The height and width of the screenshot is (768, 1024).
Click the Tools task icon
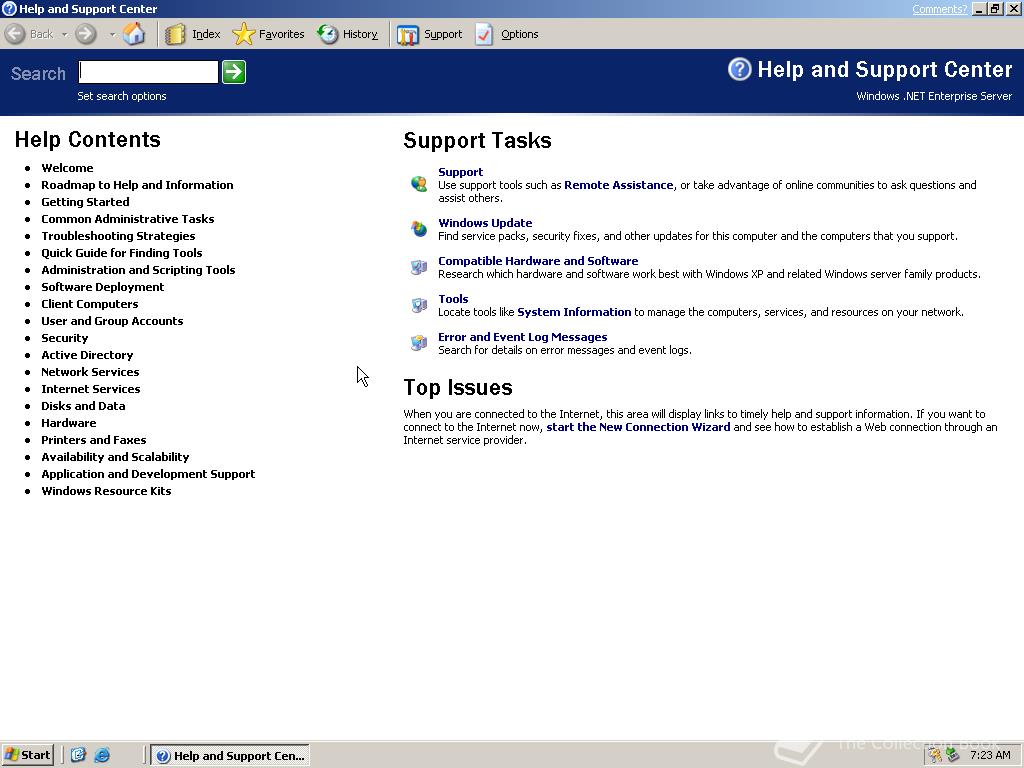pyautogui.click(x=419, y=305)
